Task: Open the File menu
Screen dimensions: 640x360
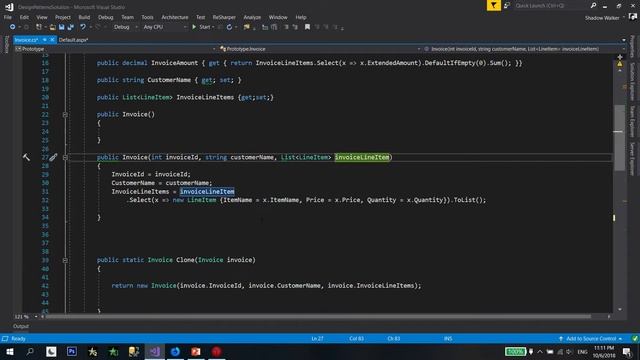Action: pos(8,17)
